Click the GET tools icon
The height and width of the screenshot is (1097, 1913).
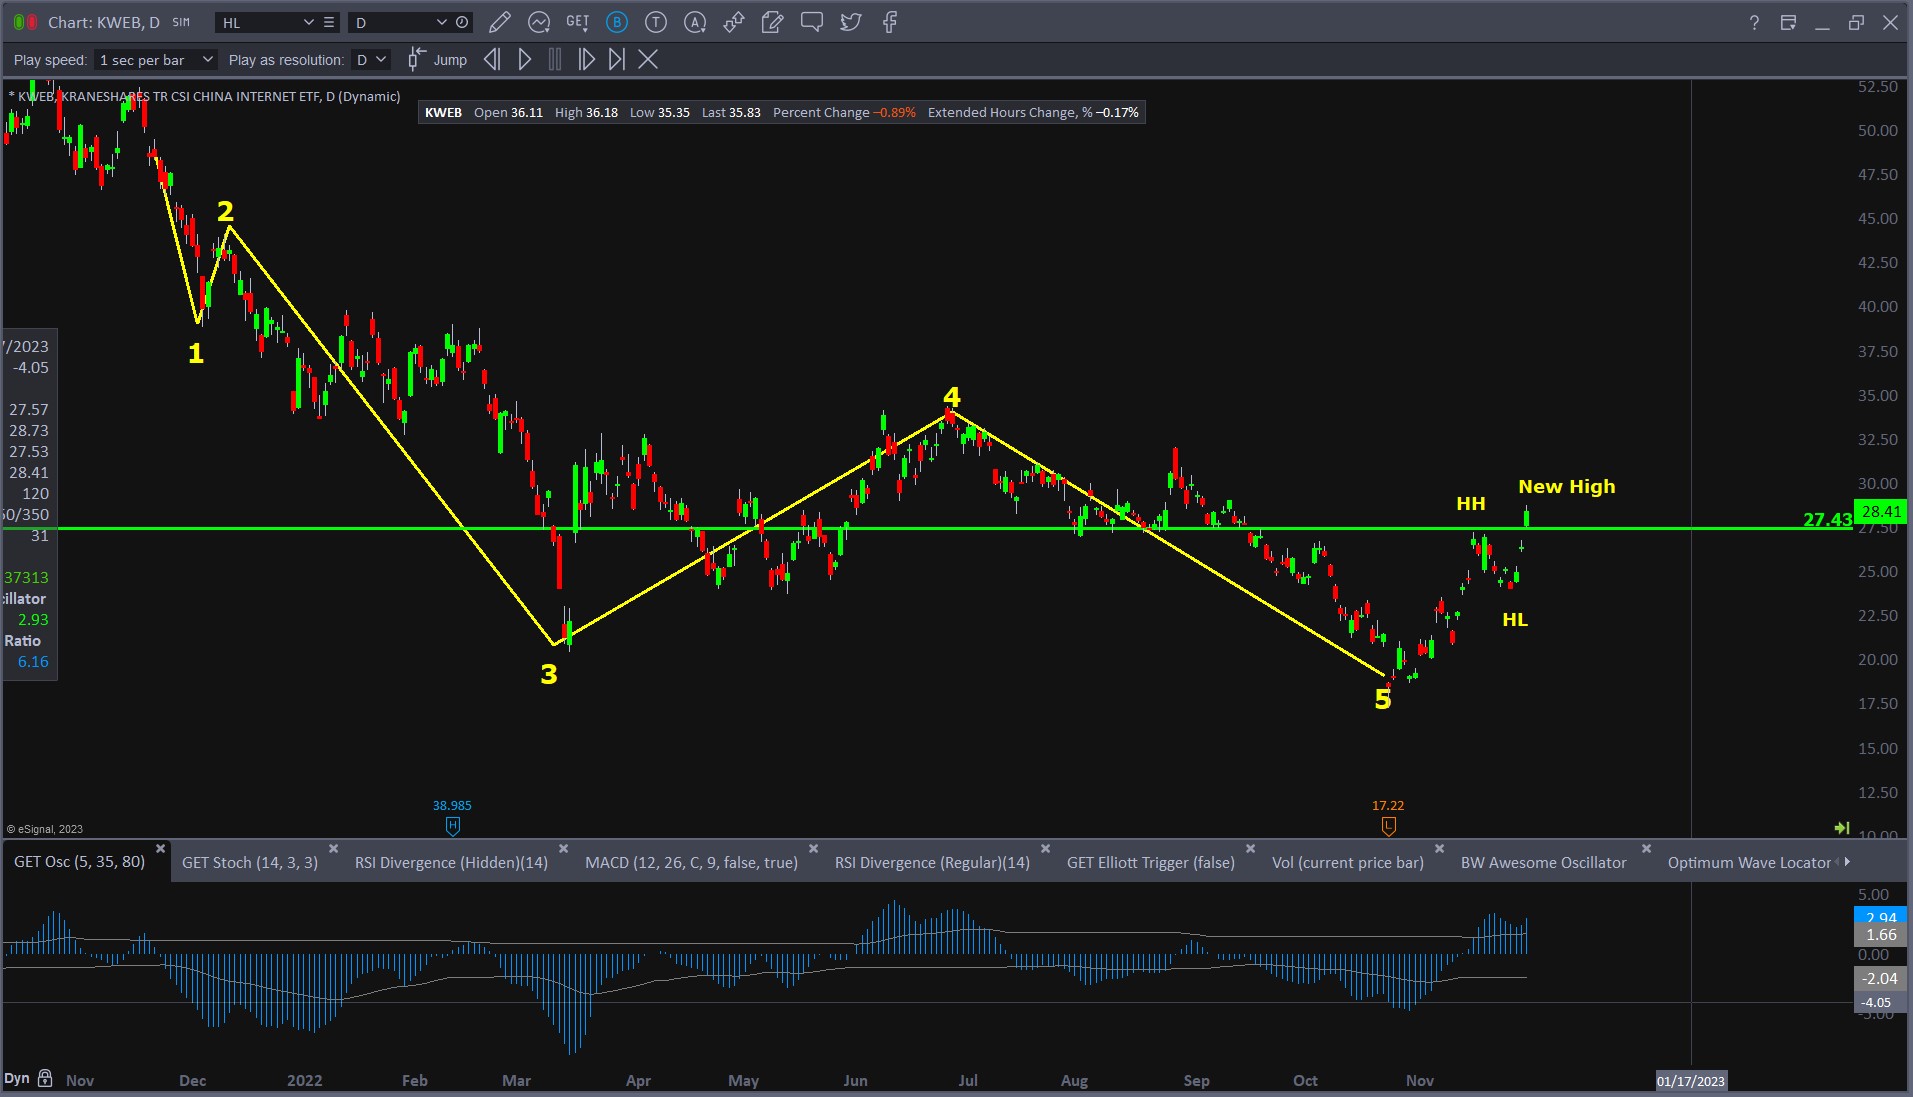click(x=577, y=22)
